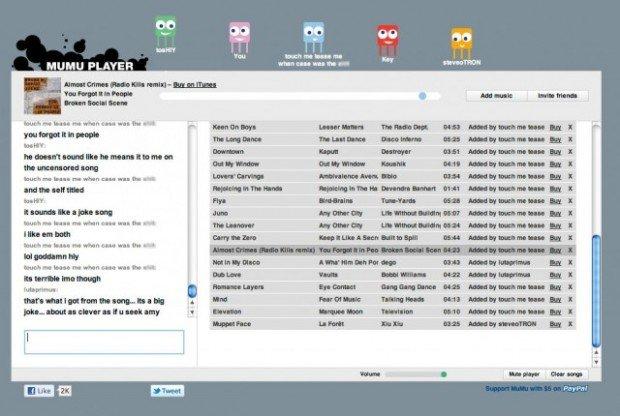620x416 pixels.
Task: Remove The Leanover with its X
Action: tap(570, 226)
